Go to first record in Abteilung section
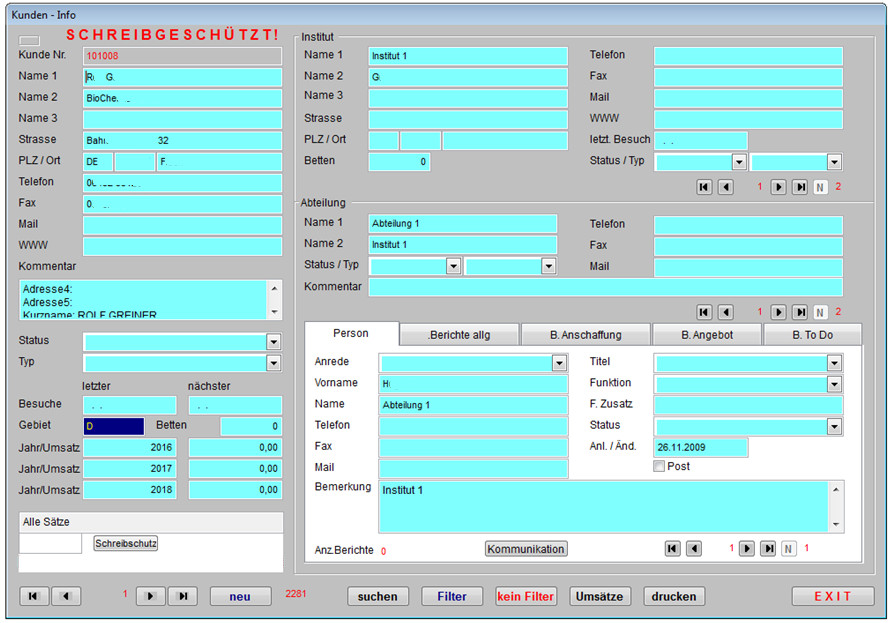The width and height of the screenshot is (891, 623). [704, 312]
